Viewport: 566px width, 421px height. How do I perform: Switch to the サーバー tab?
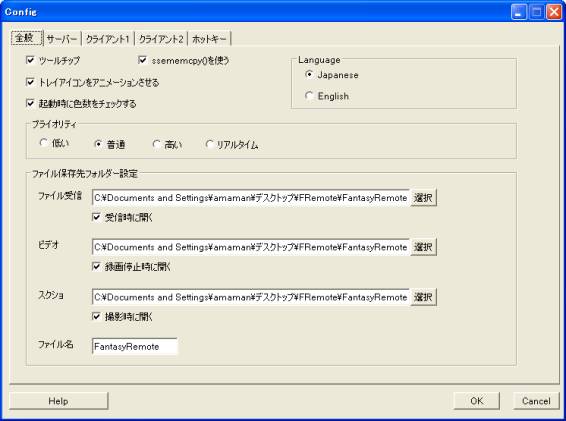click(x=62, y=39)
